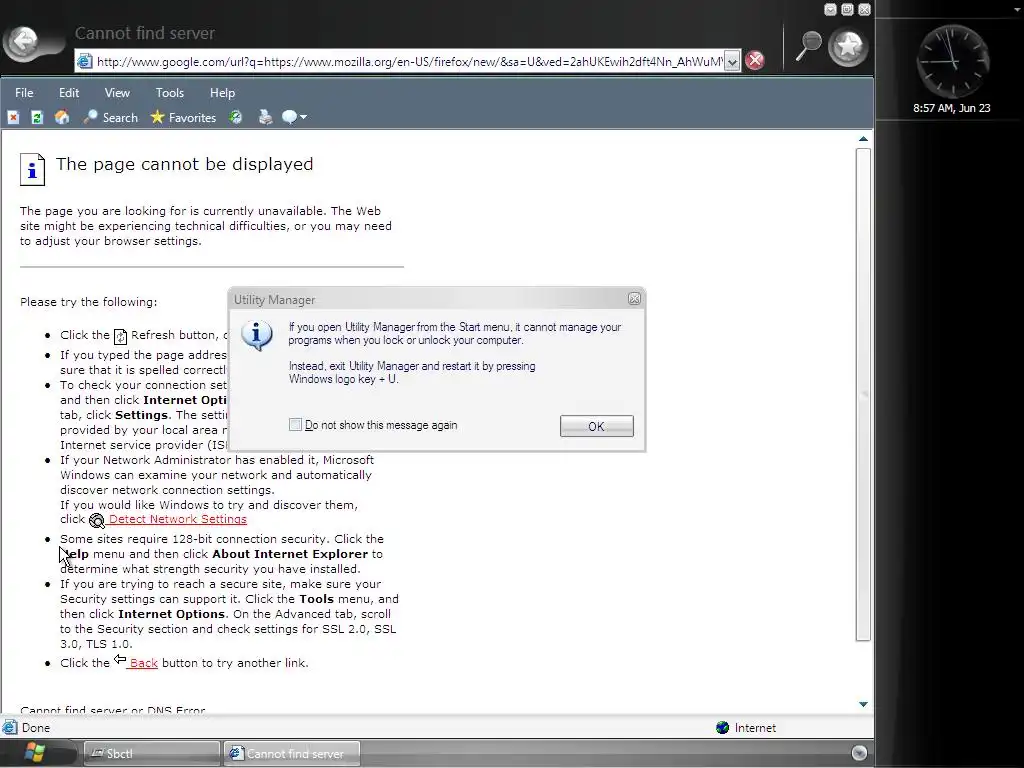The image size is (1024, 768).
Task: Open the Tools menu
Action: (170, 93)
